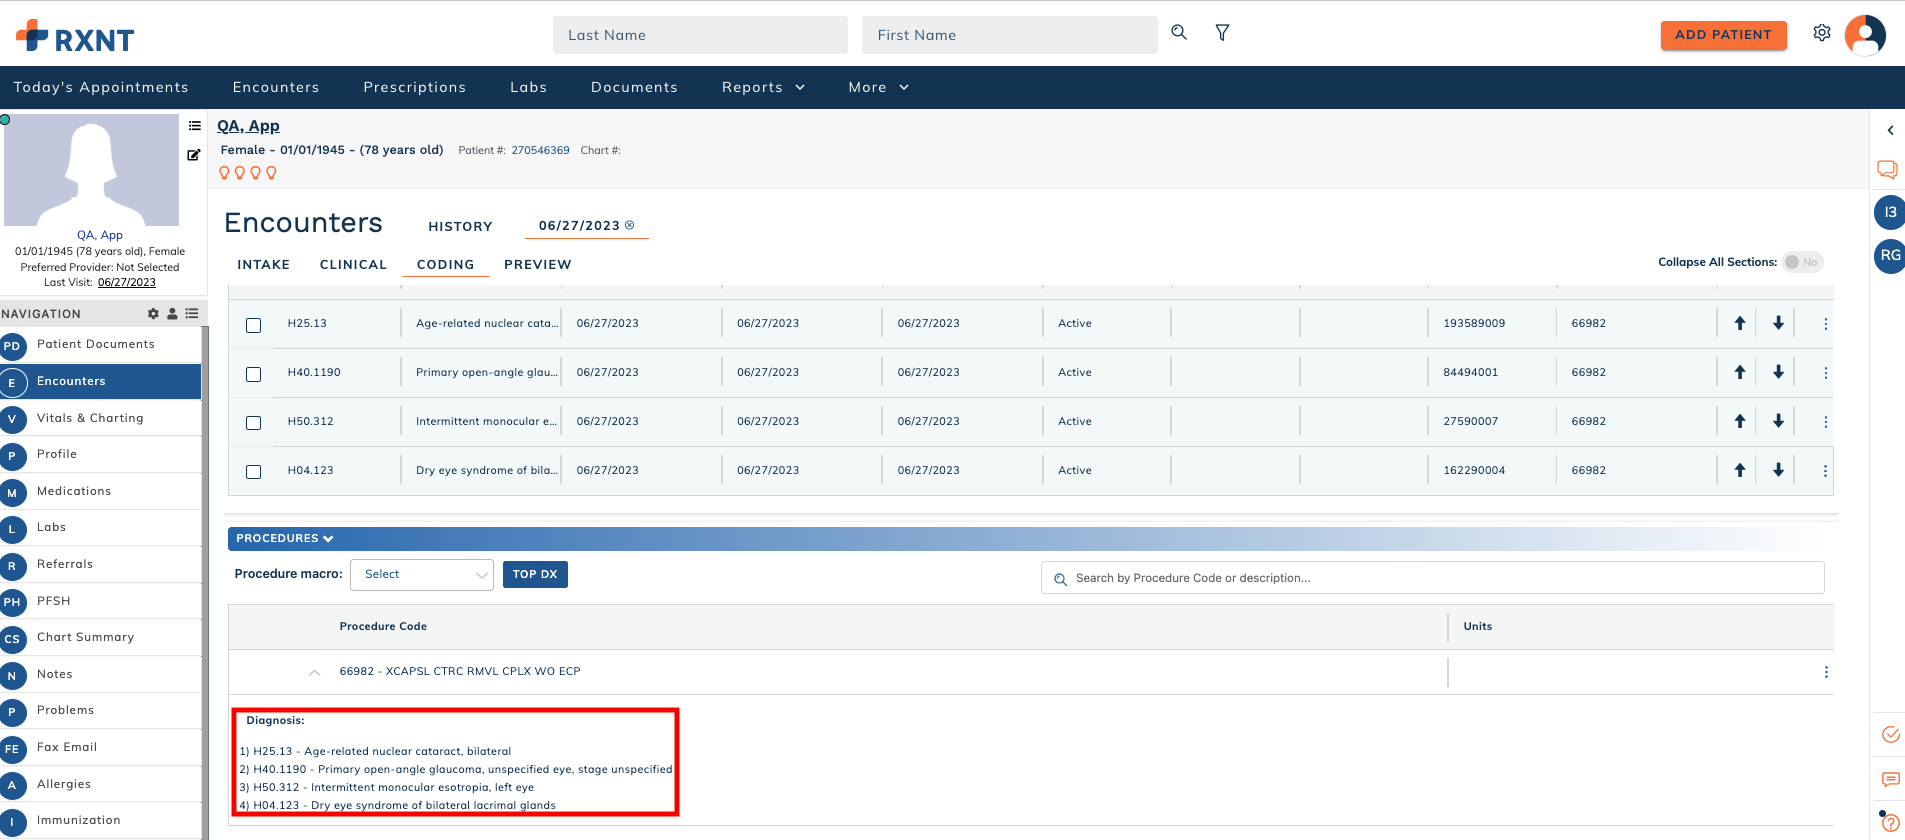Viewport: 1905px width, 840px height.
Task: Open more options for H25.13 row
Action: (x=1825, y=324)
